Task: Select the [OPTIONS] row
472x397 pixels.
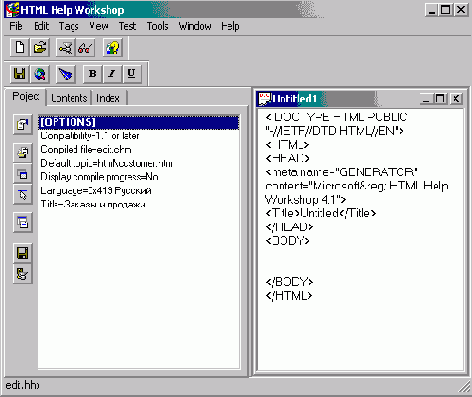Action: point(138,122)
